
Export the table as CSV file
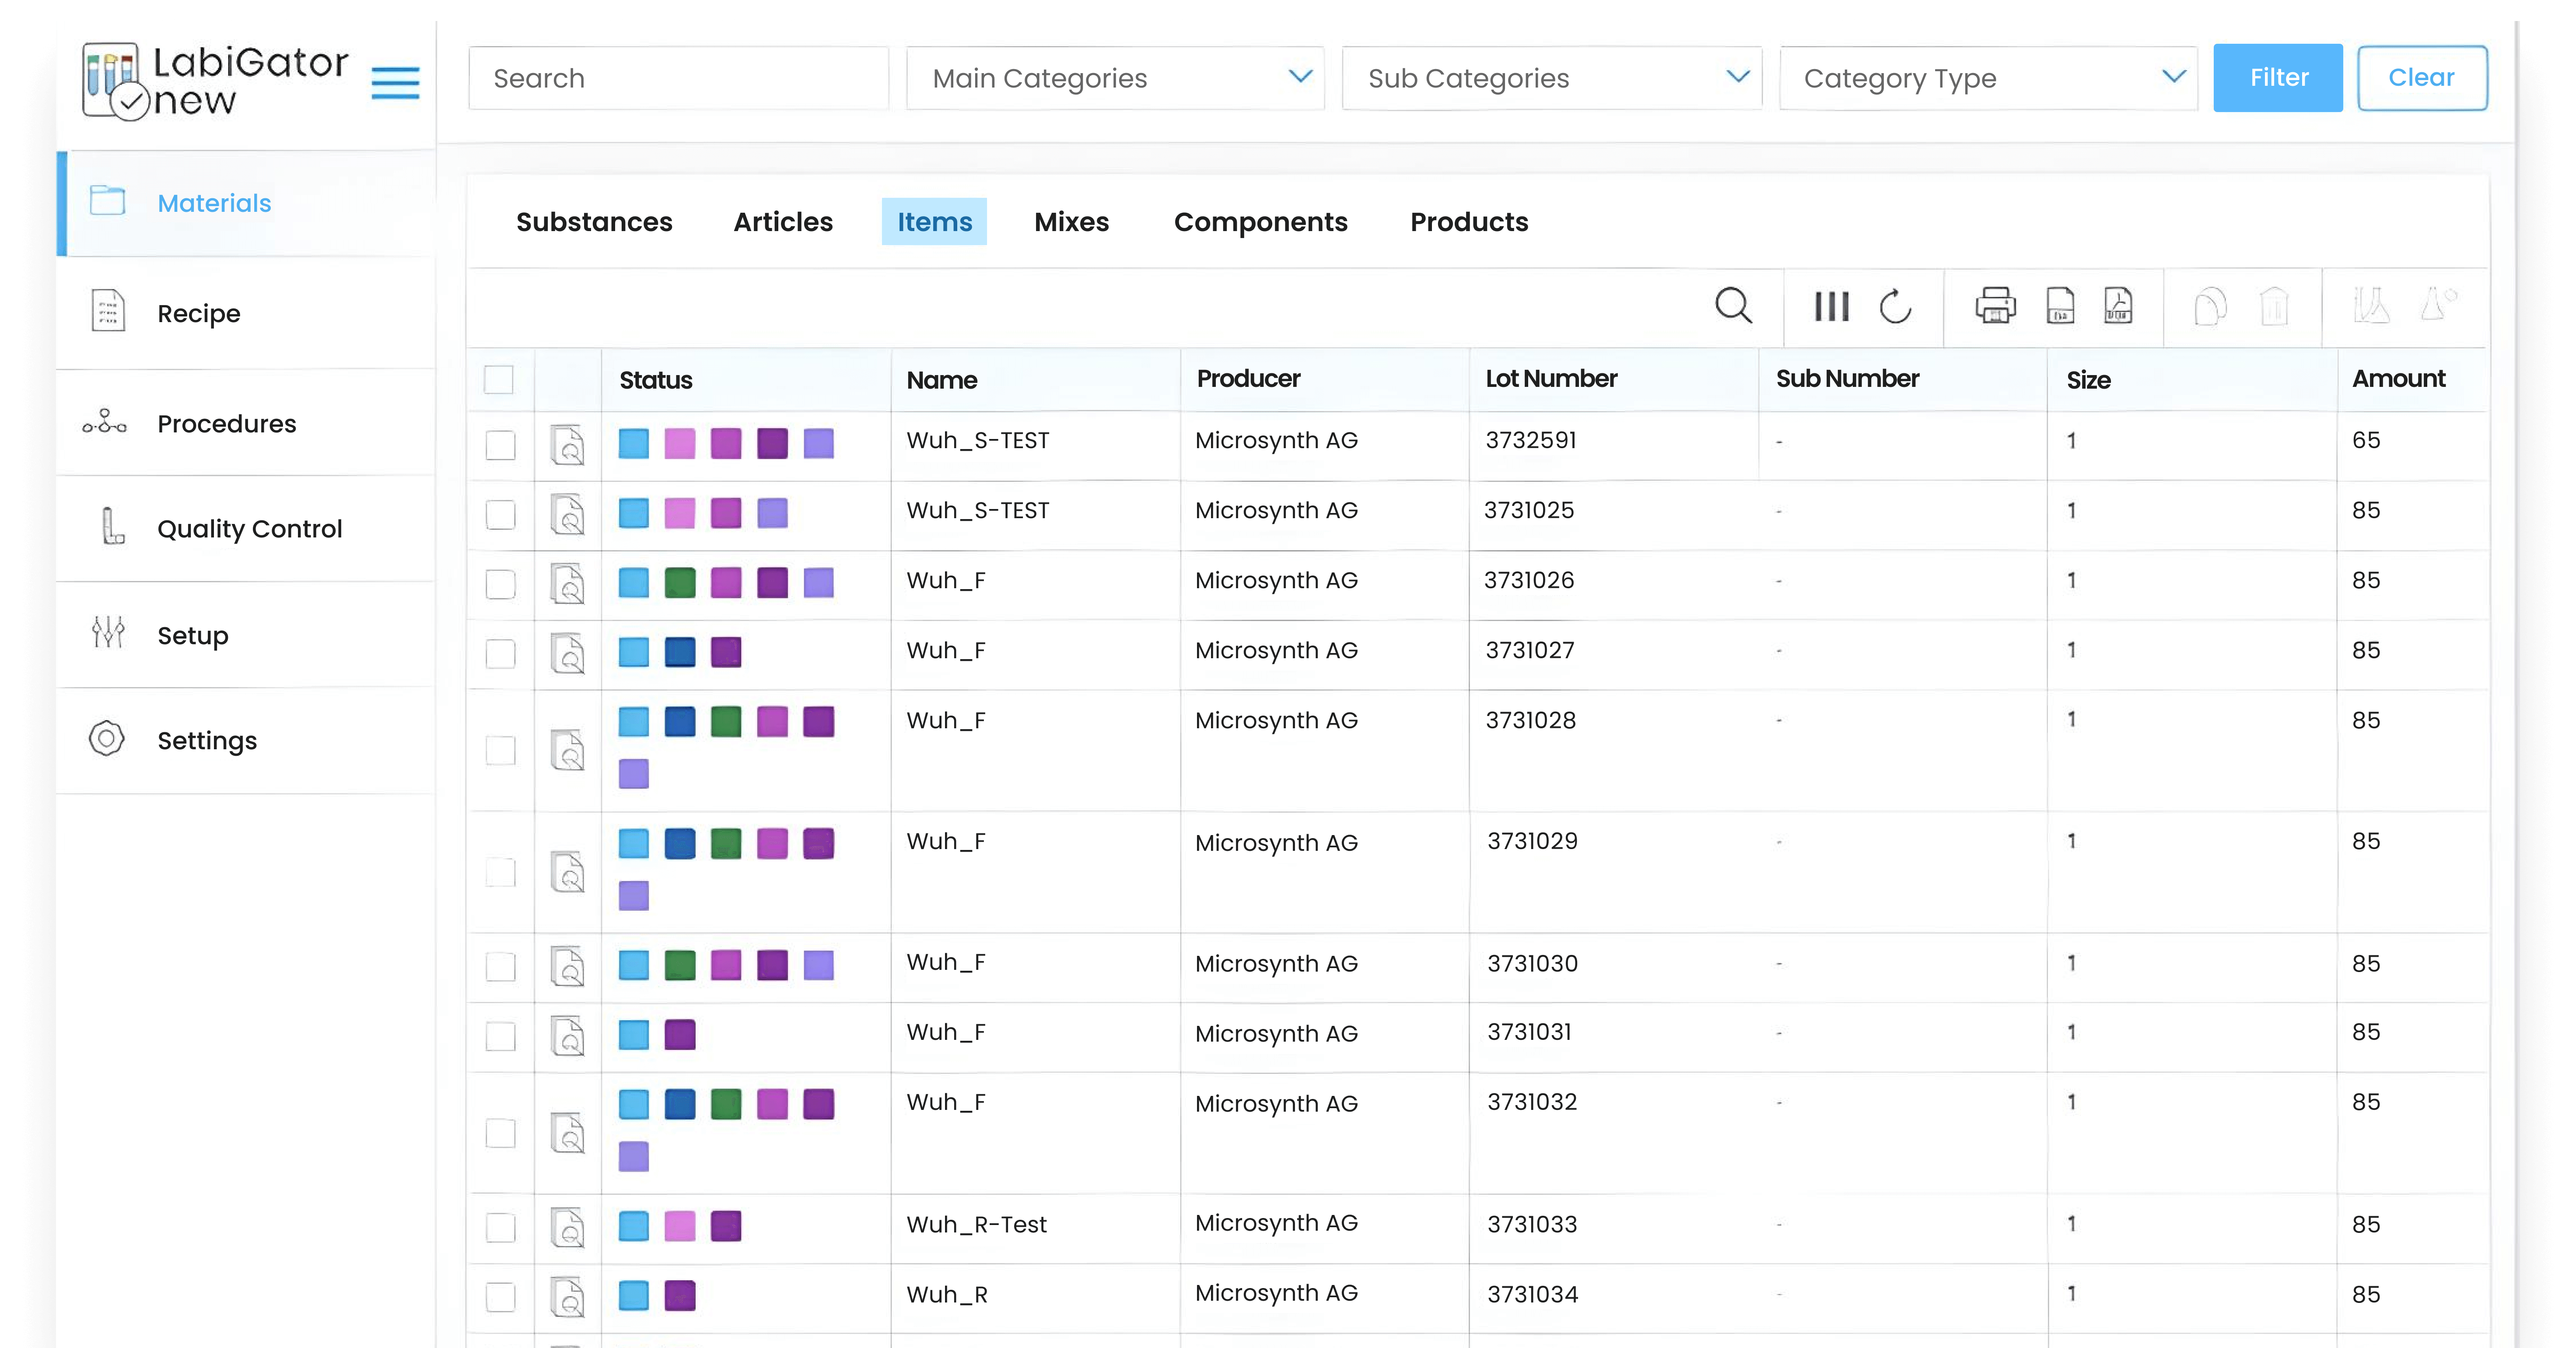[x=2060, y=306]
